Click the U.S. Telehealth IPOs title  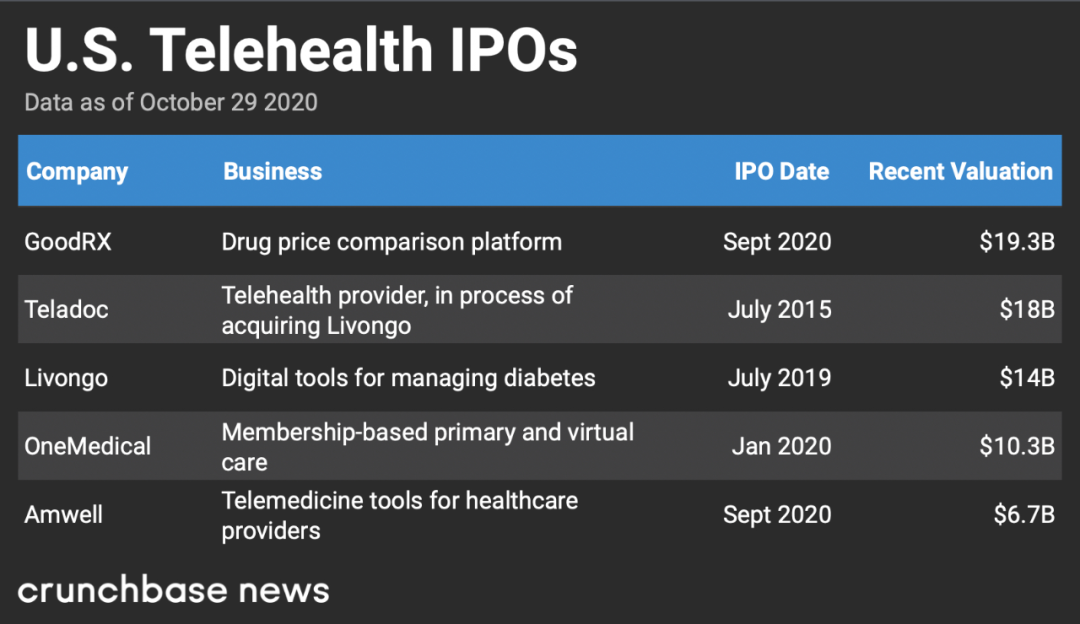click(301, 50)
